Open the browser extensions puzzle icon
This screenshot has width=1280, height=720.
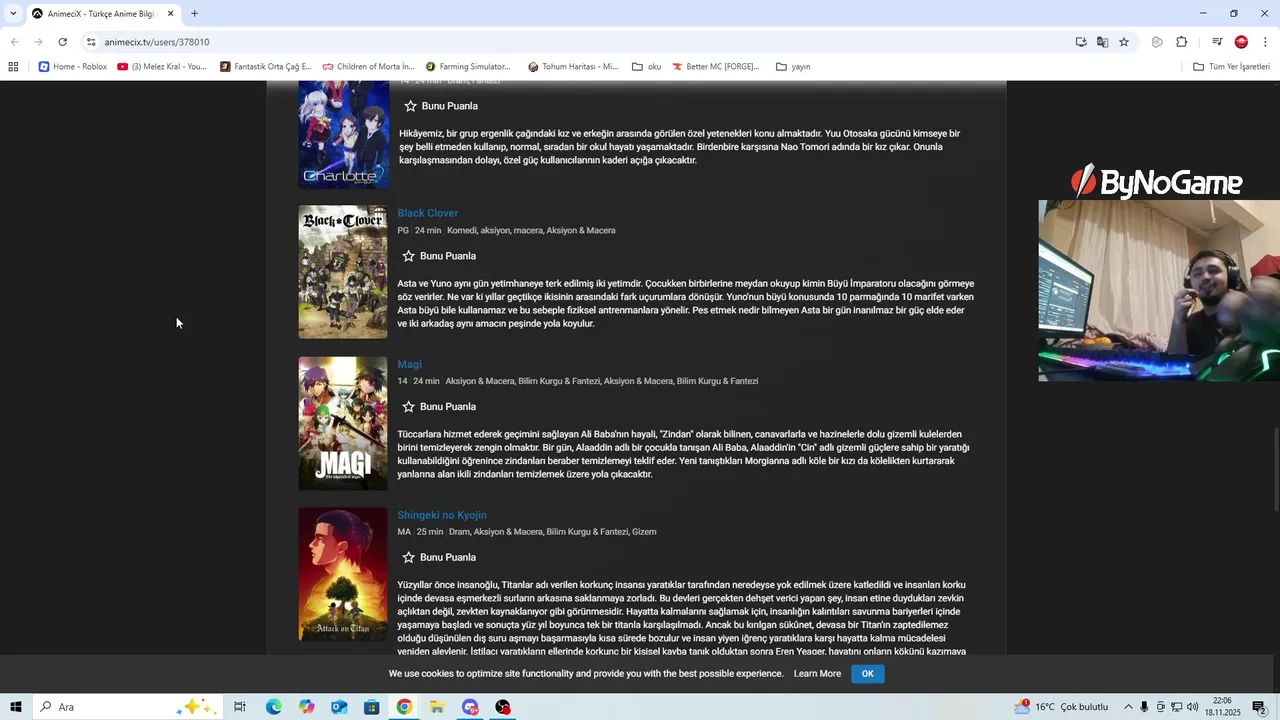pyautogui.click(x=1182, y=42)
